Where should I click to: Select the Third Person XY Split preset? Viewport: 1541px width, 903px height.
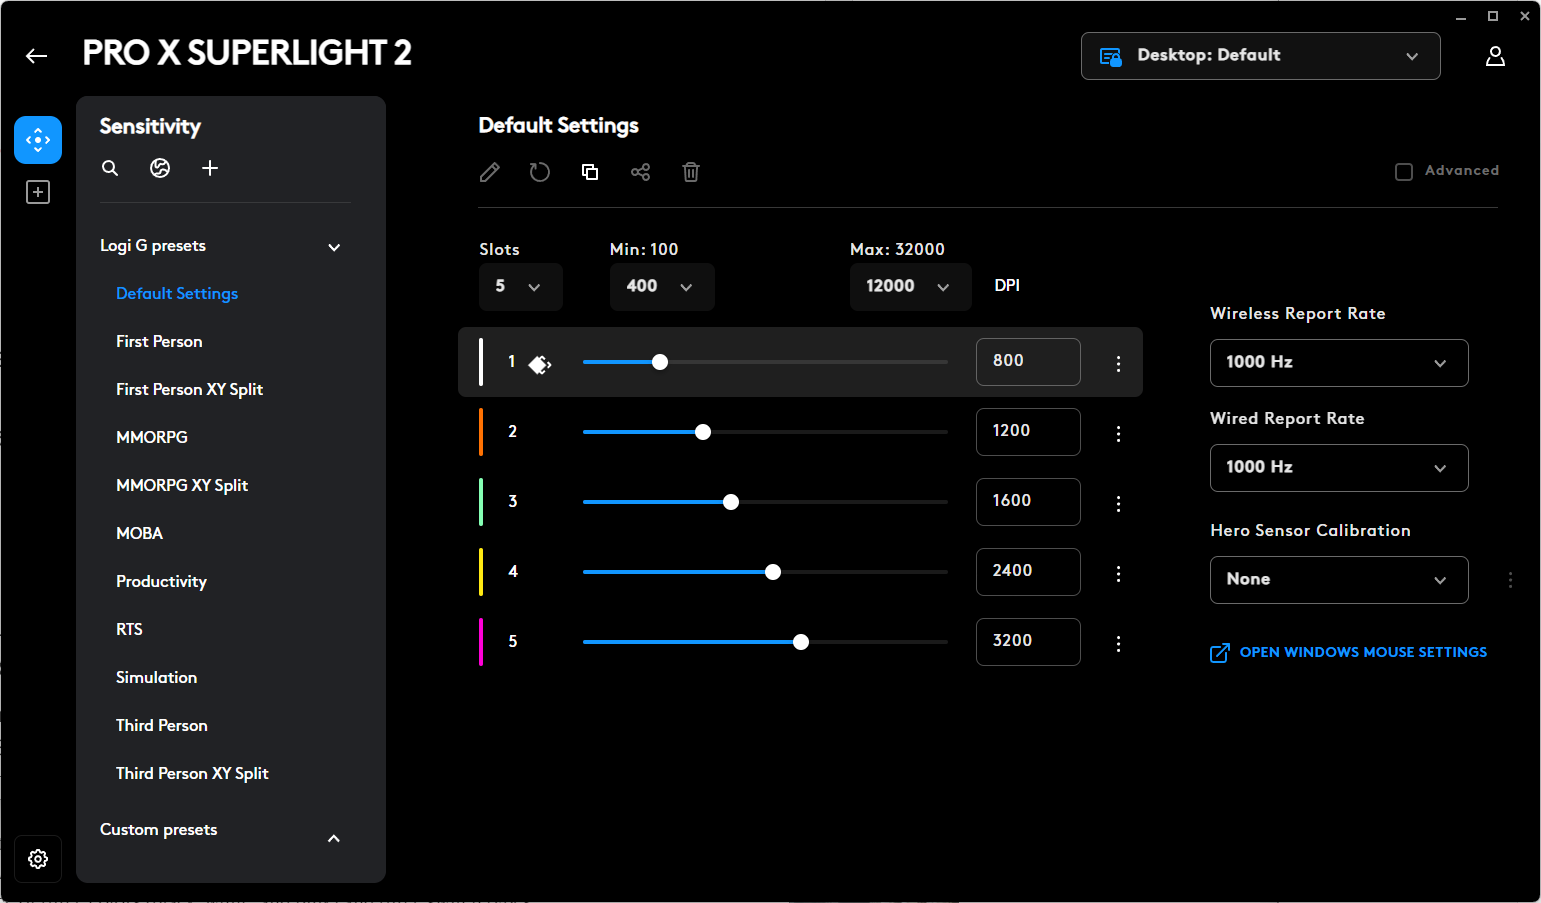[x=192, y=773]
